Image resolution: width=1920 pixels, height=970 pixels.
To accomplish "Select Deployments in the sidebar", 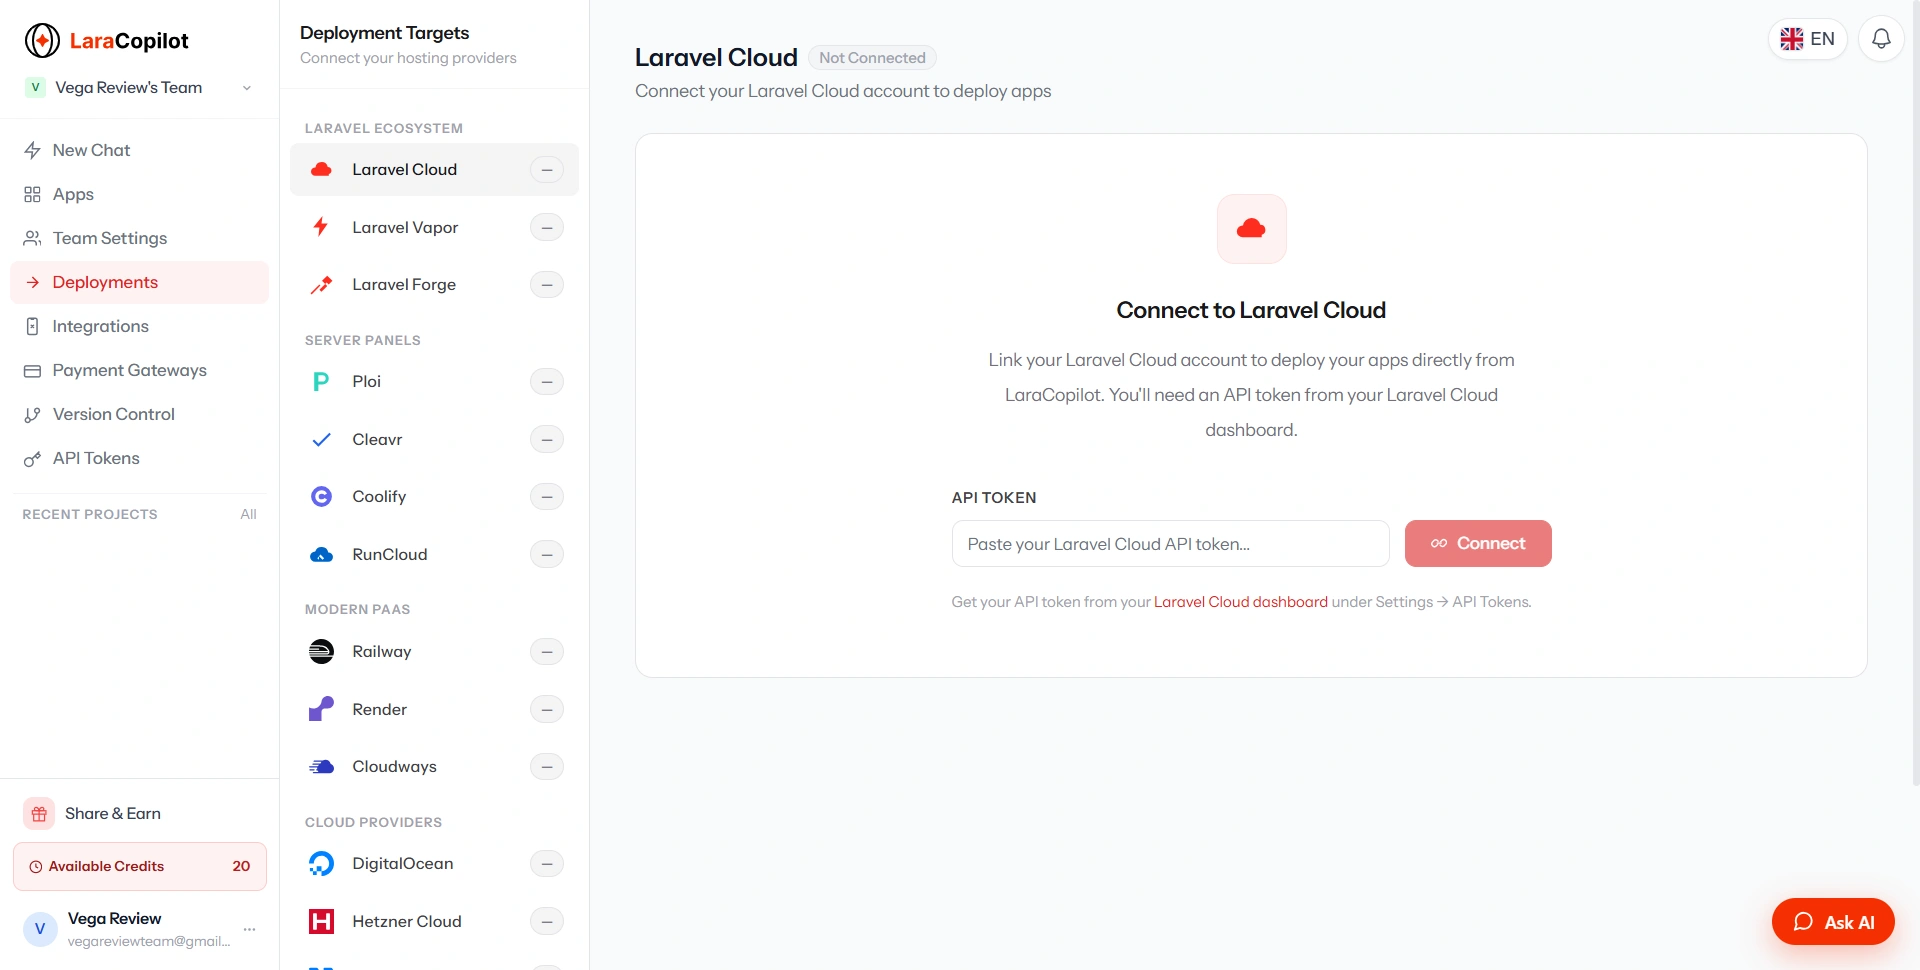I will [139, 282].
